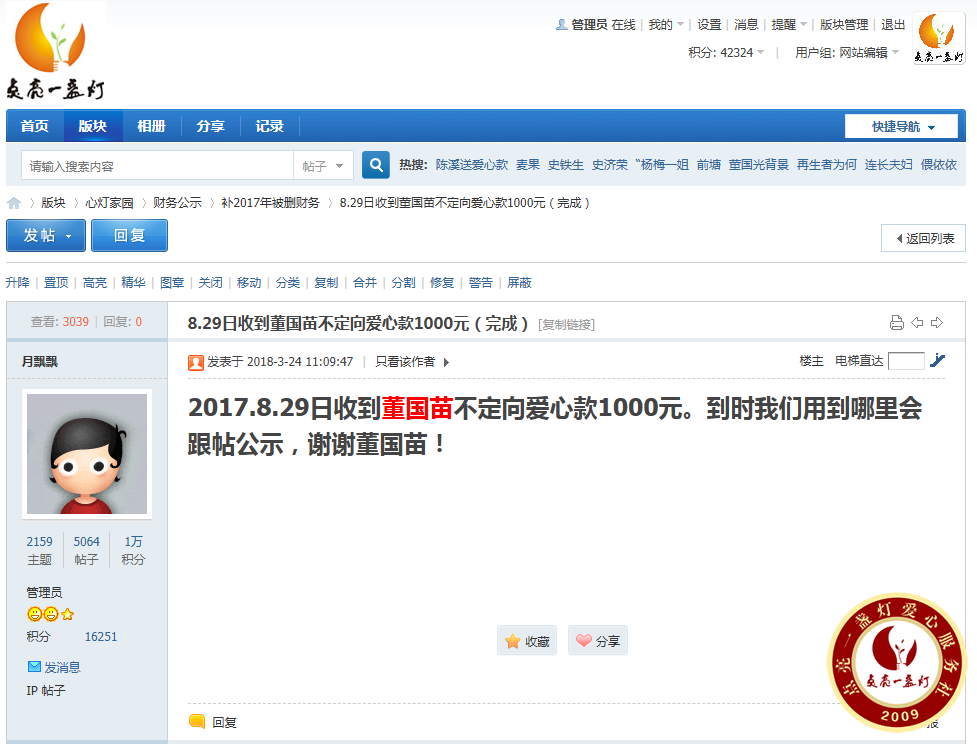Go to previous thread arrow icon

917,322
